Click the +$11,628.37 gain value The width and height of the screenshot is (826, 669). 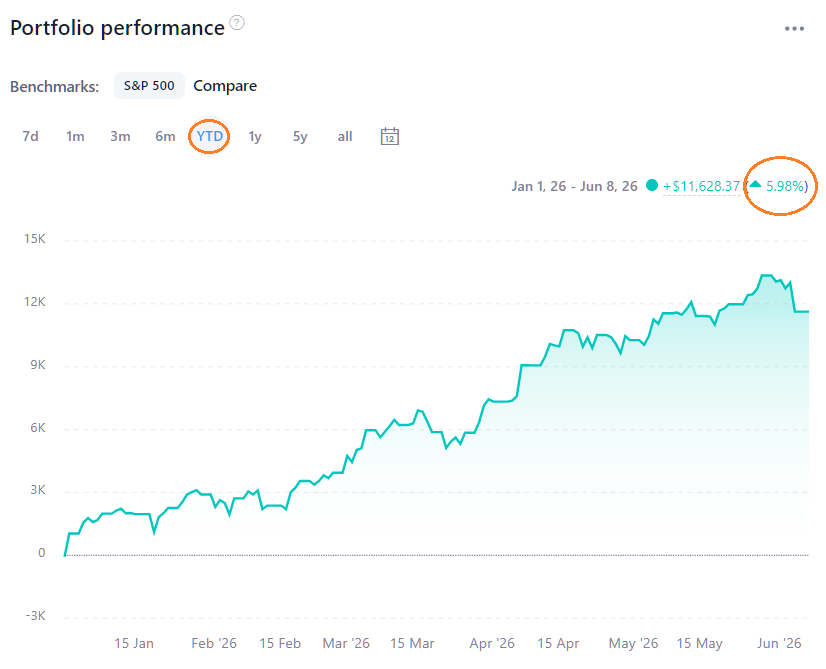click(701, 186)
